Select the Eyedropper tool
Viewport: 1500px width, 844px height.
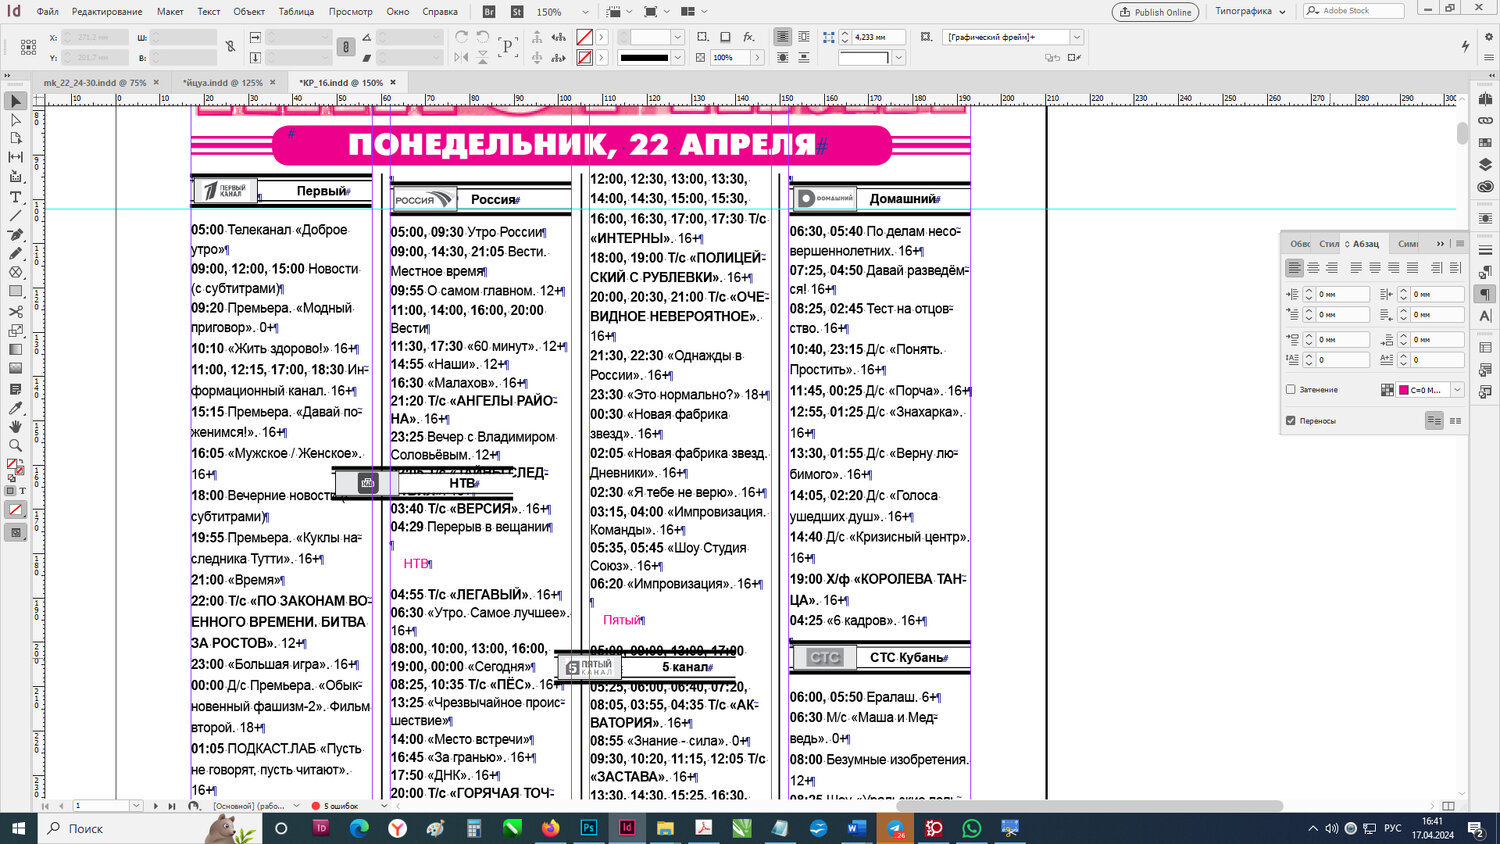pyautogui.click(x=15, y=407)
